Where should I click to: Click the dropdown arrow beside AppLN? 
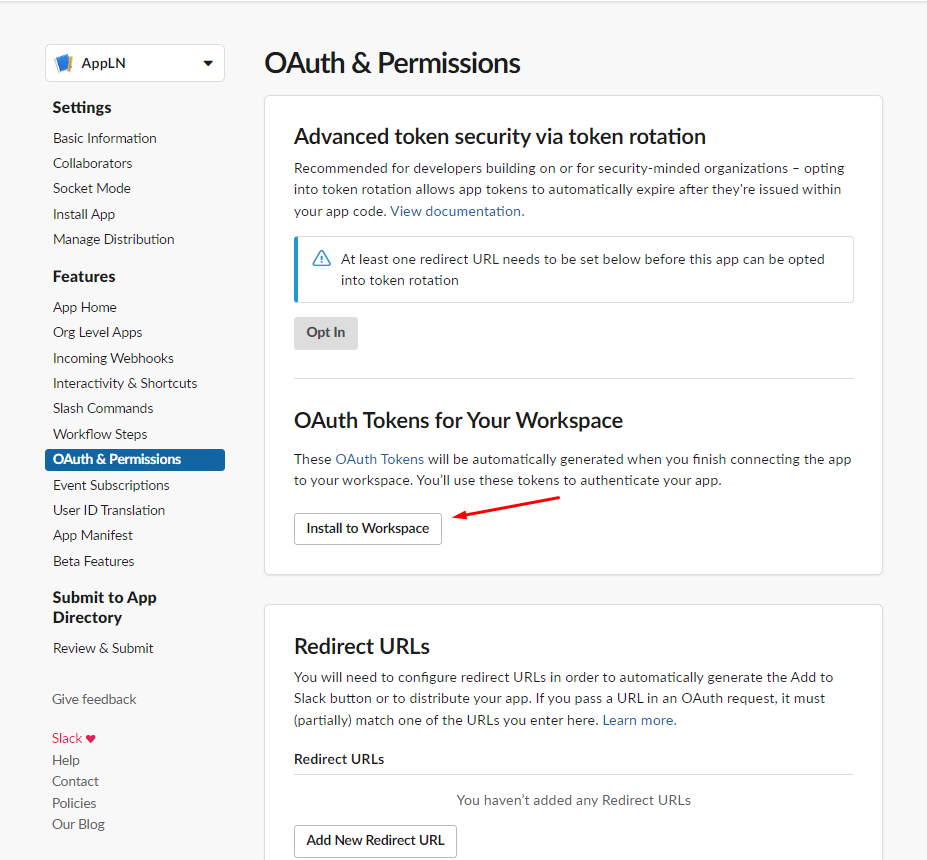tap(210, 62)
